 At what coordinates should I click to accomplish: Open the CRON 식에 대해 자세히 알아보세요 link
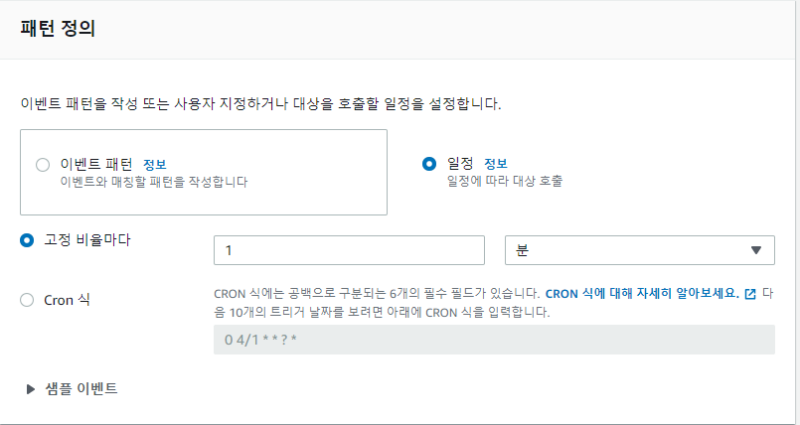coord(641,294)
